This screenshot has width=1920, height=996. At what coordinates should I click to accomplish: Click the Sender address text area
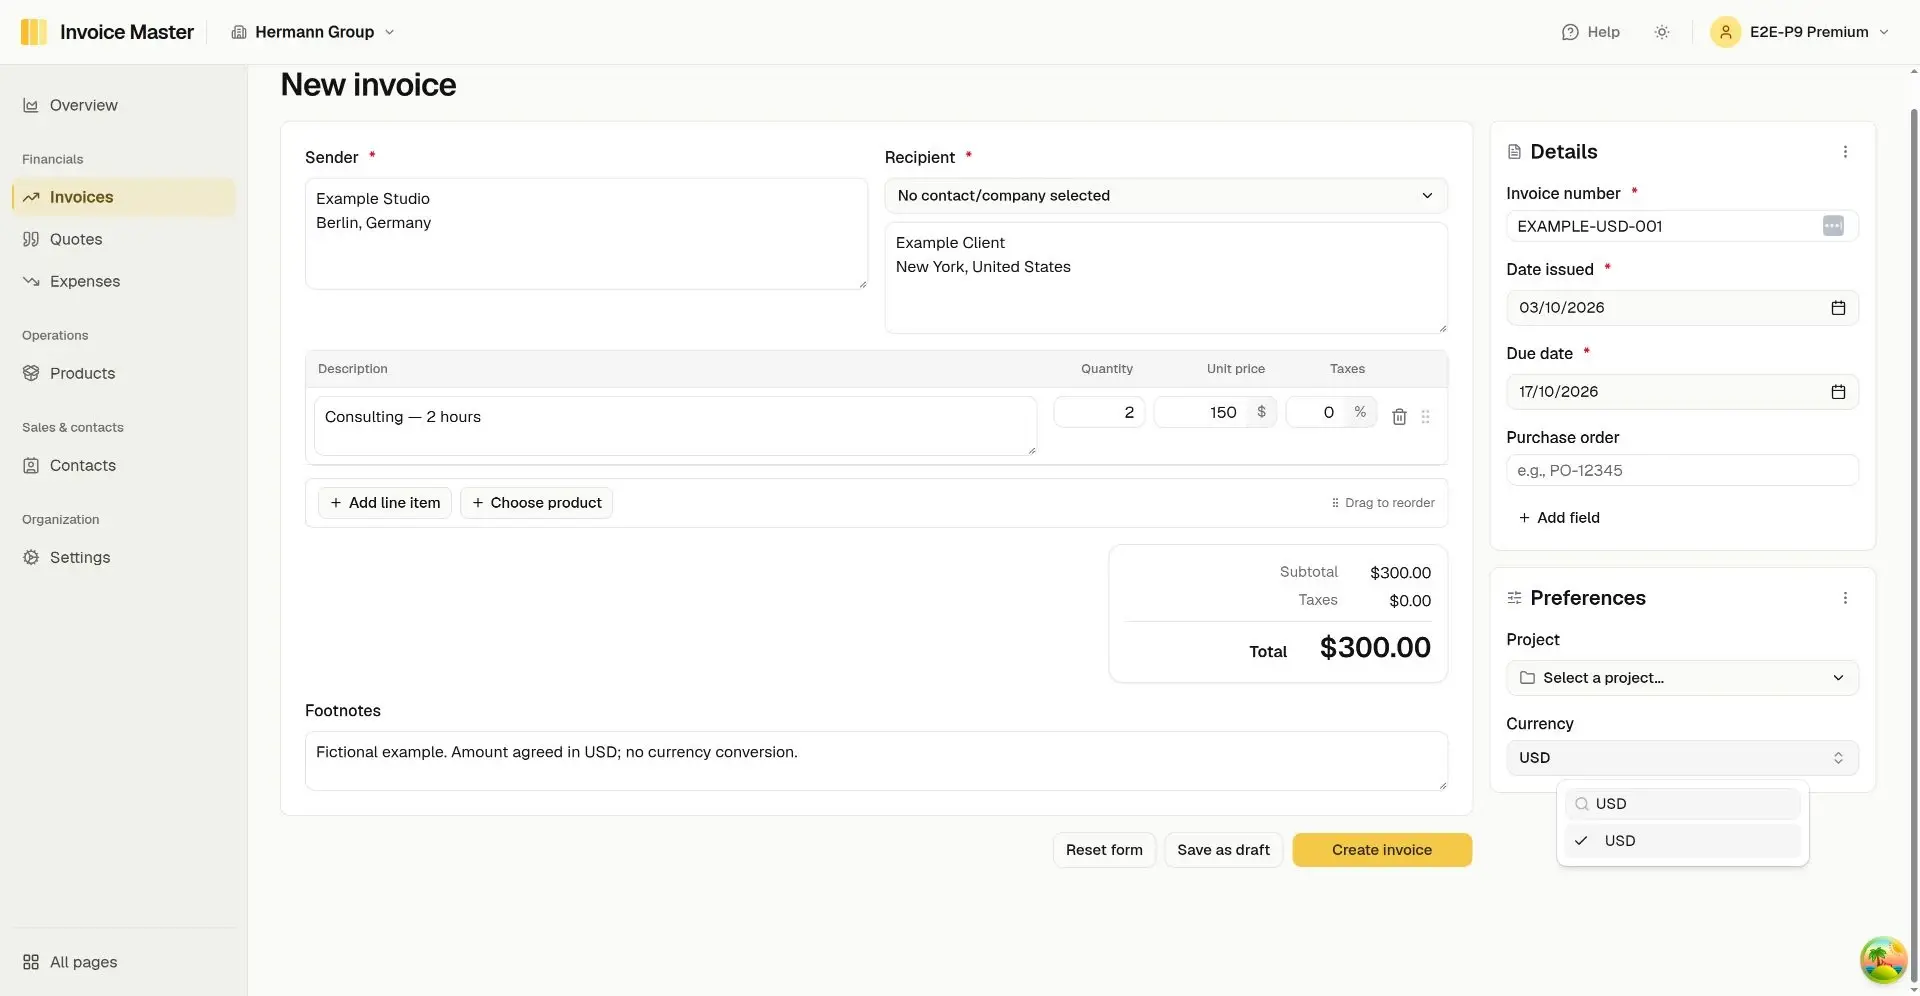tap(586, 234)
